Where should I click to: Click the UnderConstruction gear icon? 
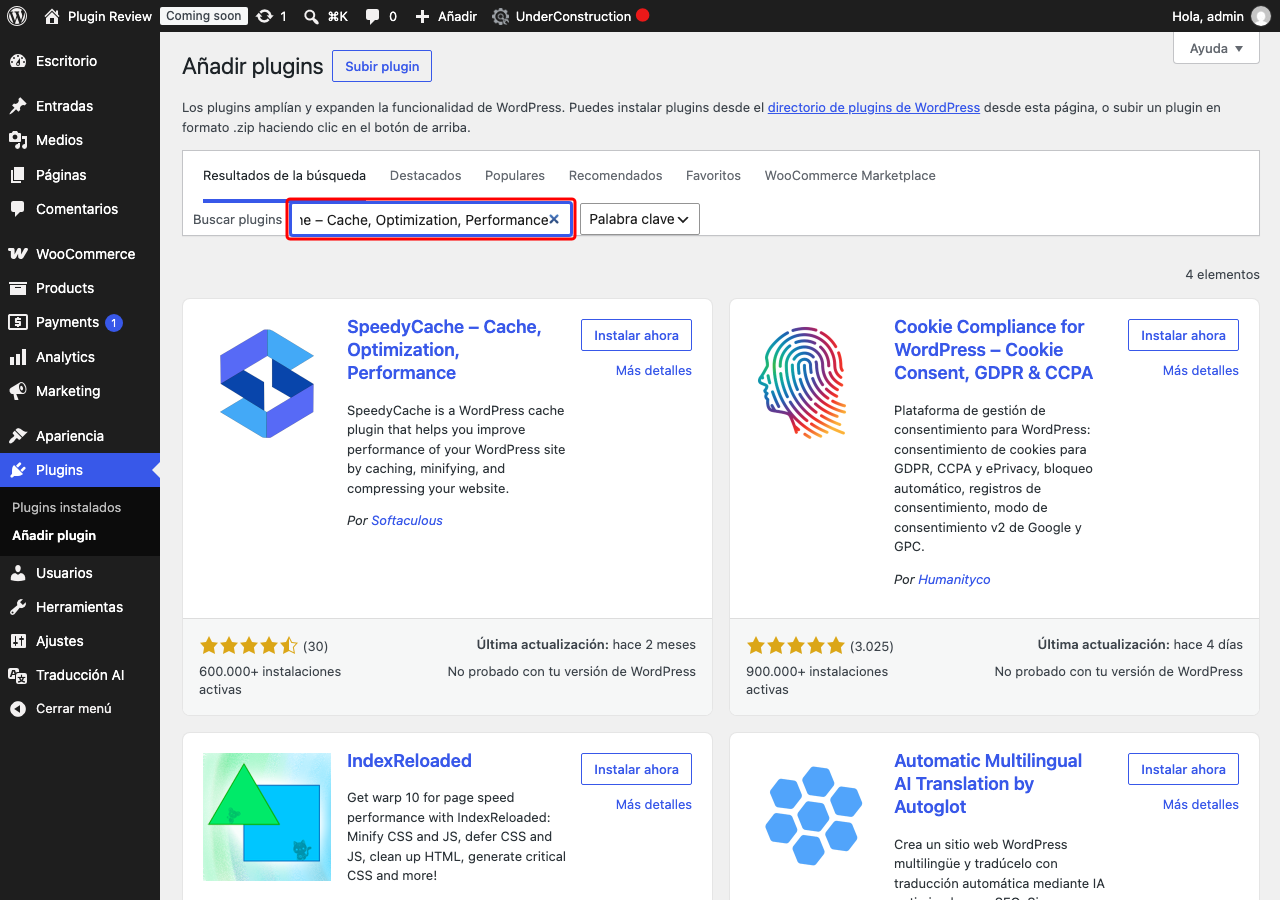point(501,16)
